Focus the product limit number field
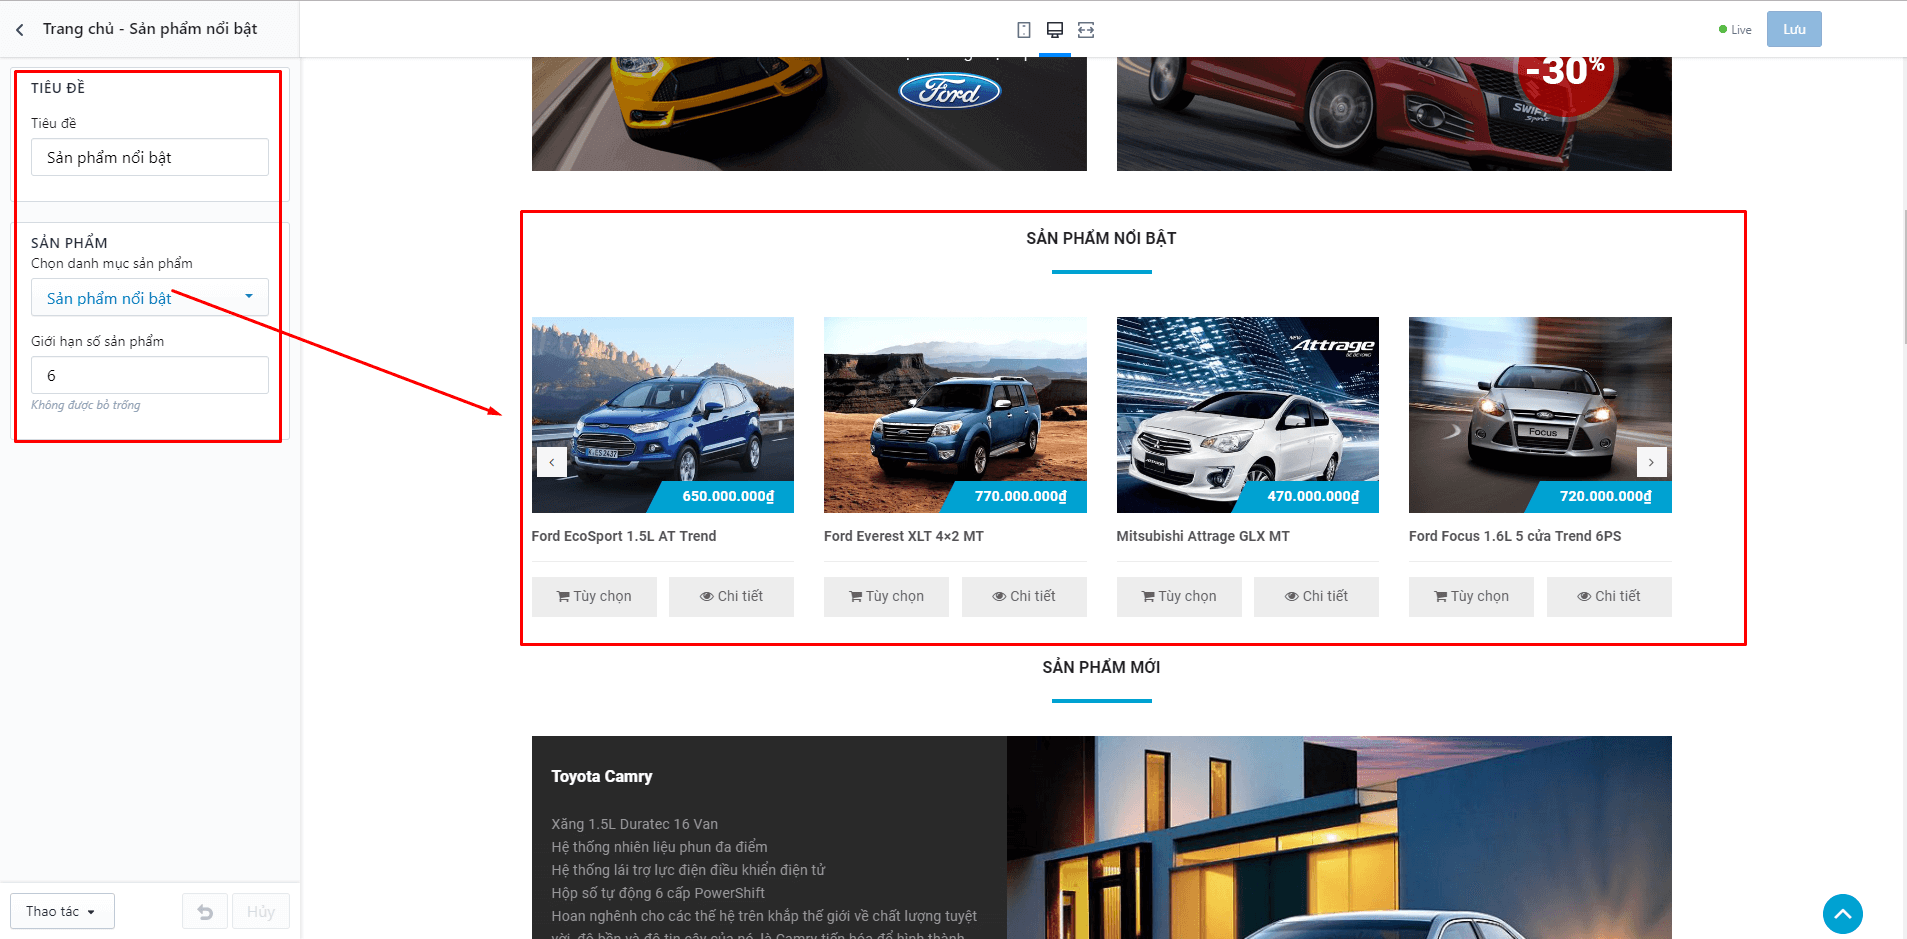 pos(150,375)
